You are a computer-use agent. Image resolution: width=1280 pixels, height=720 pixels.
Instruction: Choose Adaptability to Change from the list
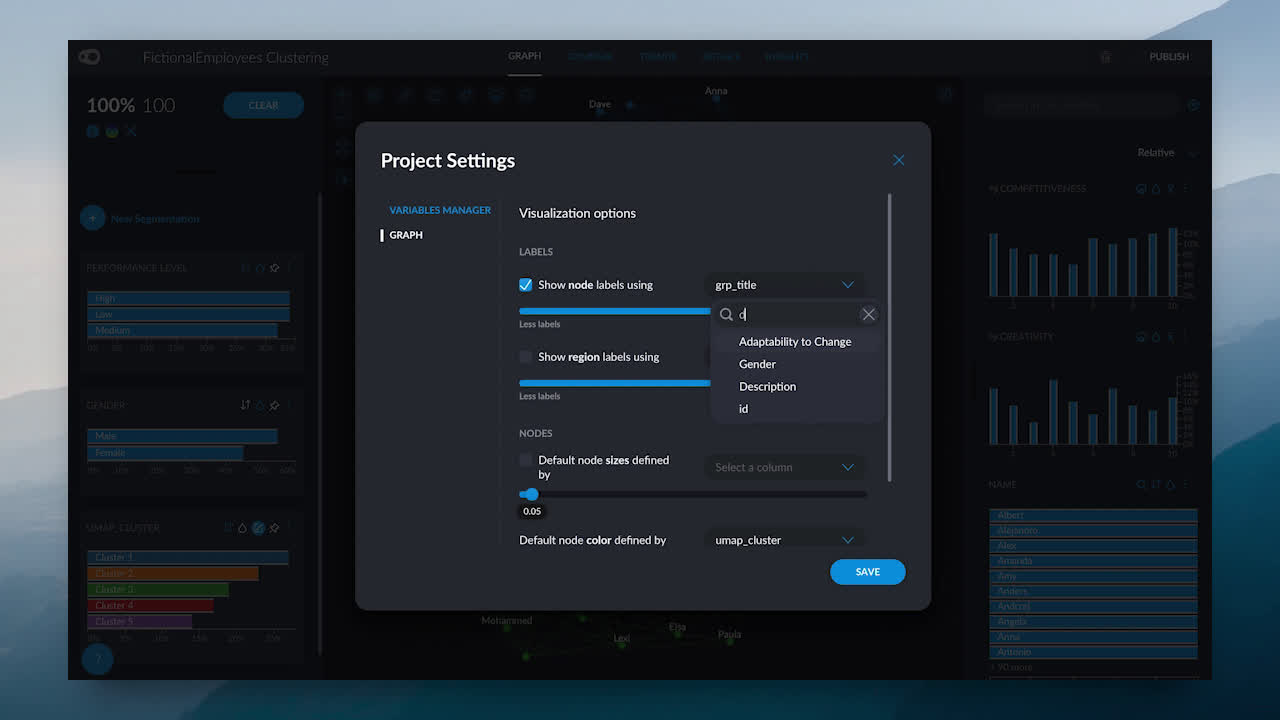click(x=795, y=342)
